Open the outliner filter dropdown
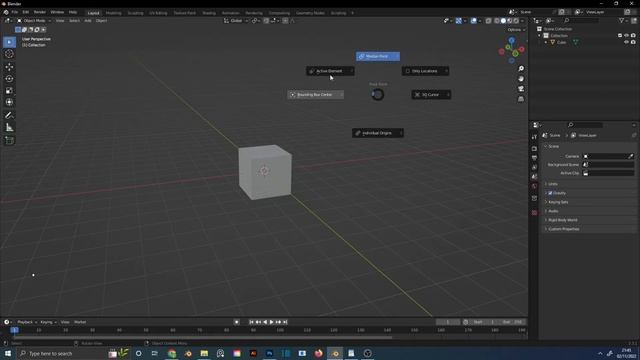 [x=623, y=20]
